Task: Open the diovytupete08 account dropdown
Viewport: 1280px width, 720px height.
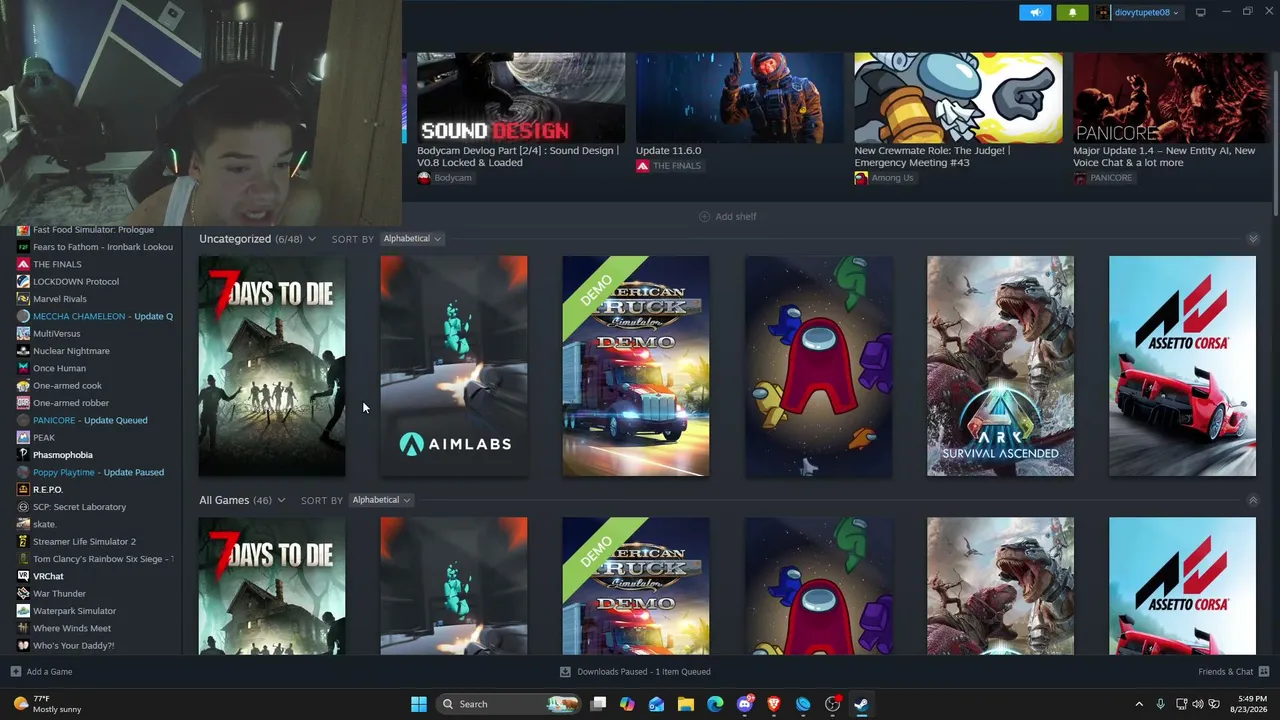Action: 1138,12
